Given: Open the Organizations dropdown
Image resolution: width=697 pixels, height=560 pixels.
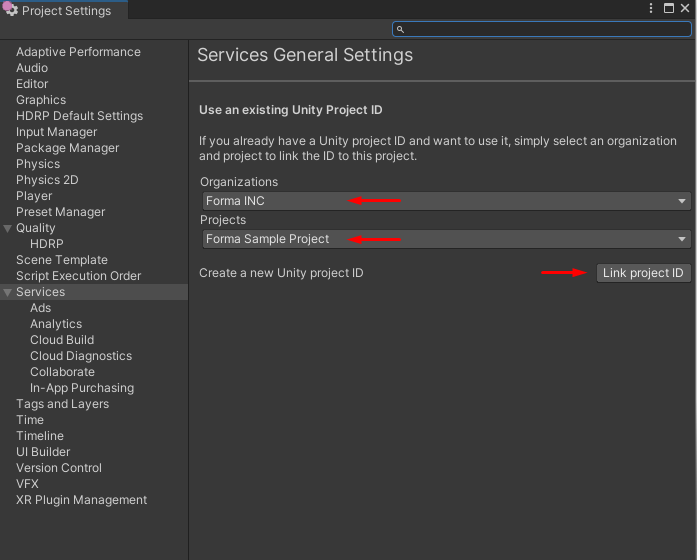Looking at the screenshot, I should [445, 201].
